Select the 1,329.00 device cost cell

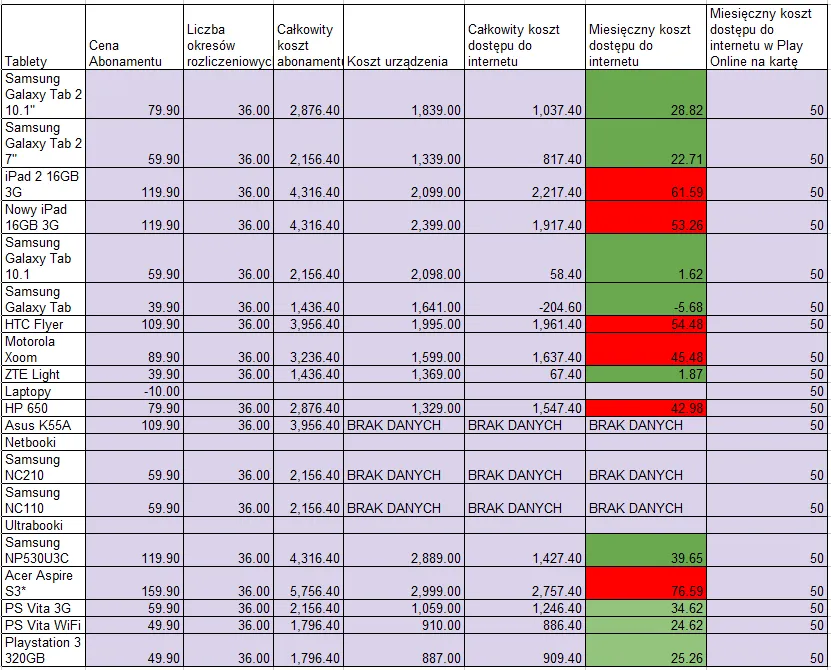404,408
